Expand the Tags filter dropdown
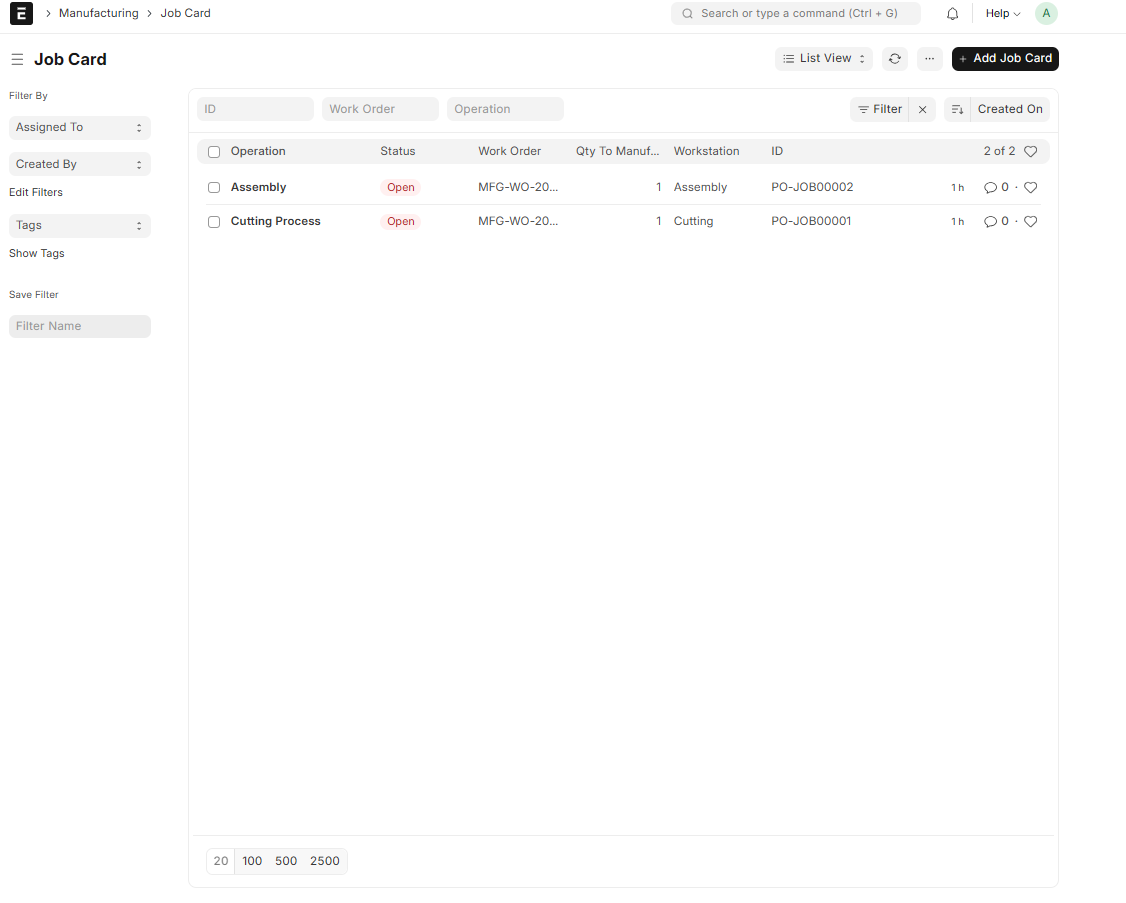This screenshot has width=1126, height=903. coord(80,226)
